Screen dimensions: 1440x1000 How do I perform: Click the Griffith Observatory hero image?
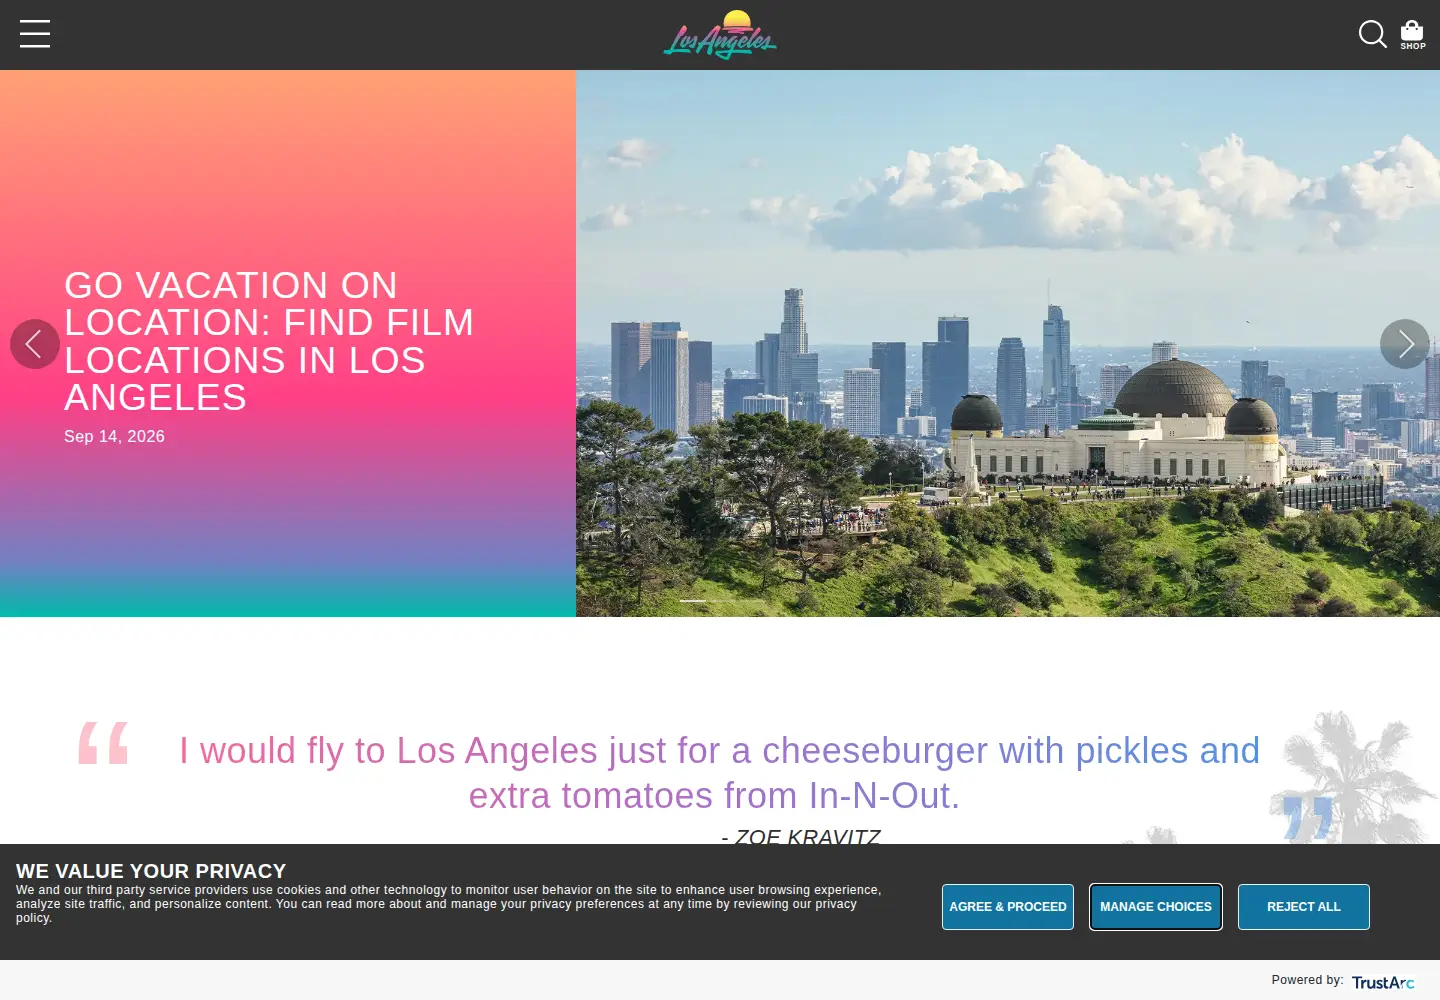pos(1008,343)
